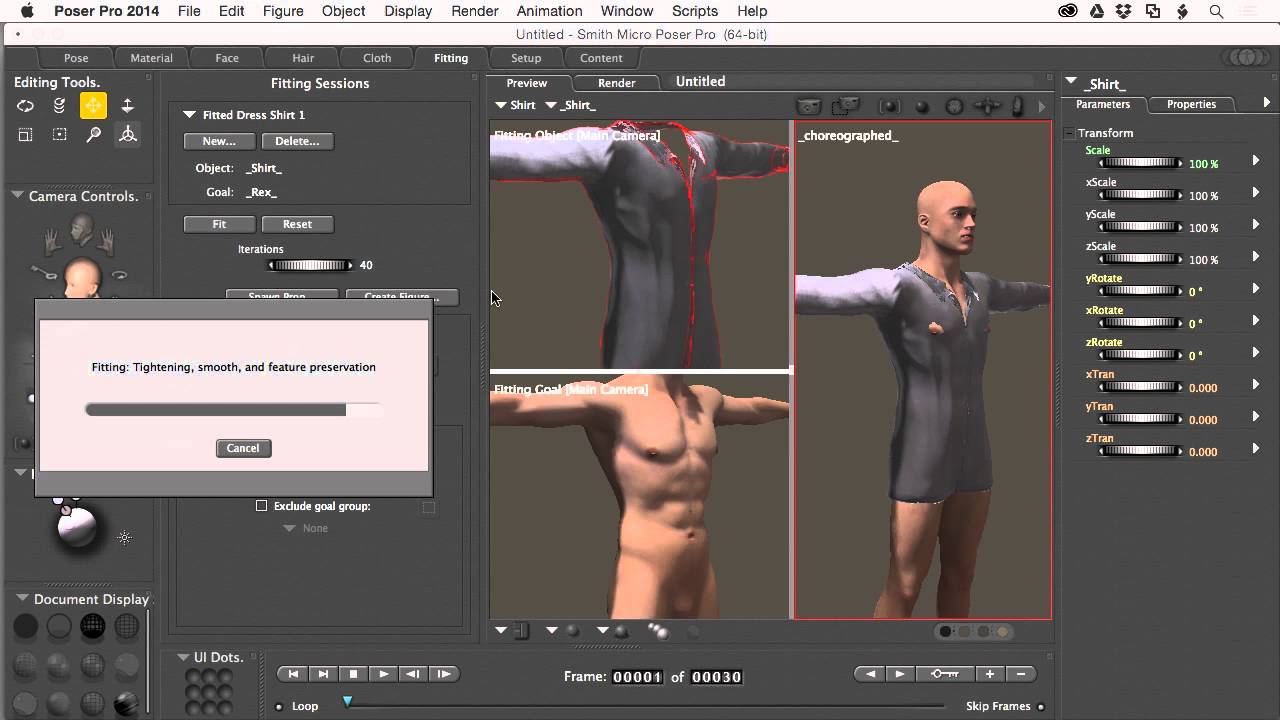This screenshot has width=1280, height=720.
Task: Toggle the Loop radio indicator
Action: (x=279, y=707)
